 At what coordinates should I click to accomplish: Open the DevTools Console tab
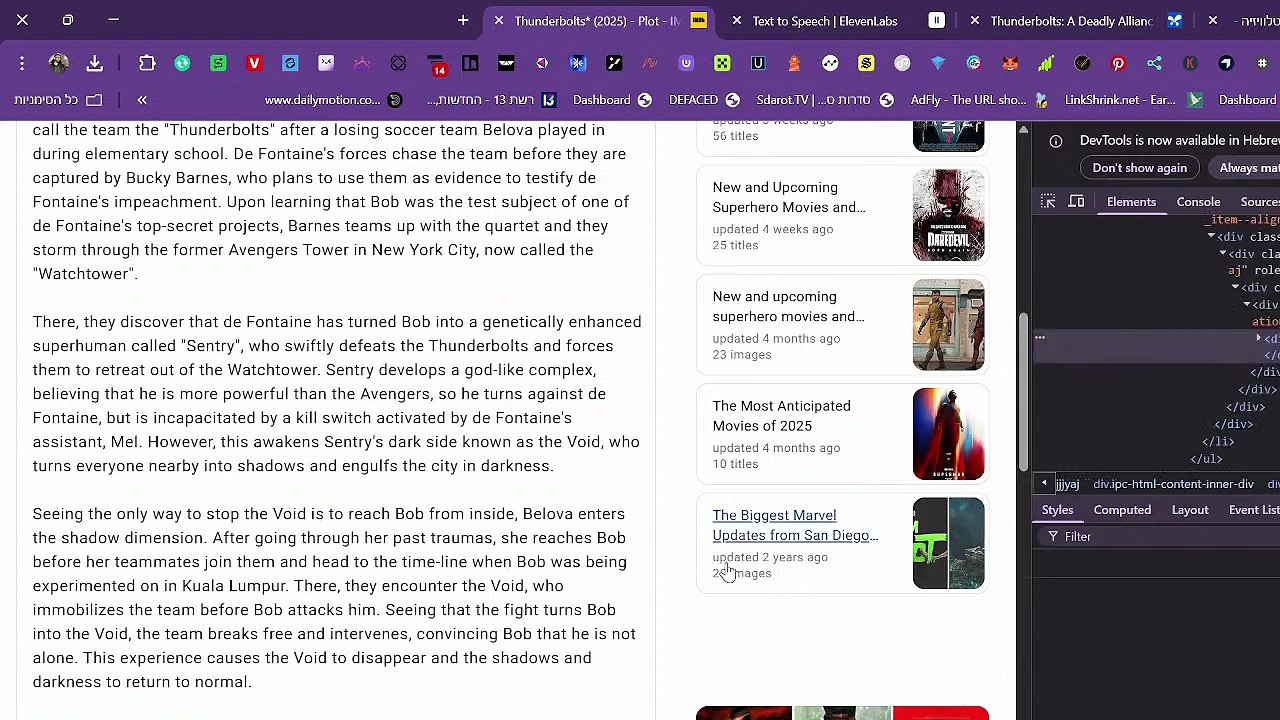[1198, 202]
